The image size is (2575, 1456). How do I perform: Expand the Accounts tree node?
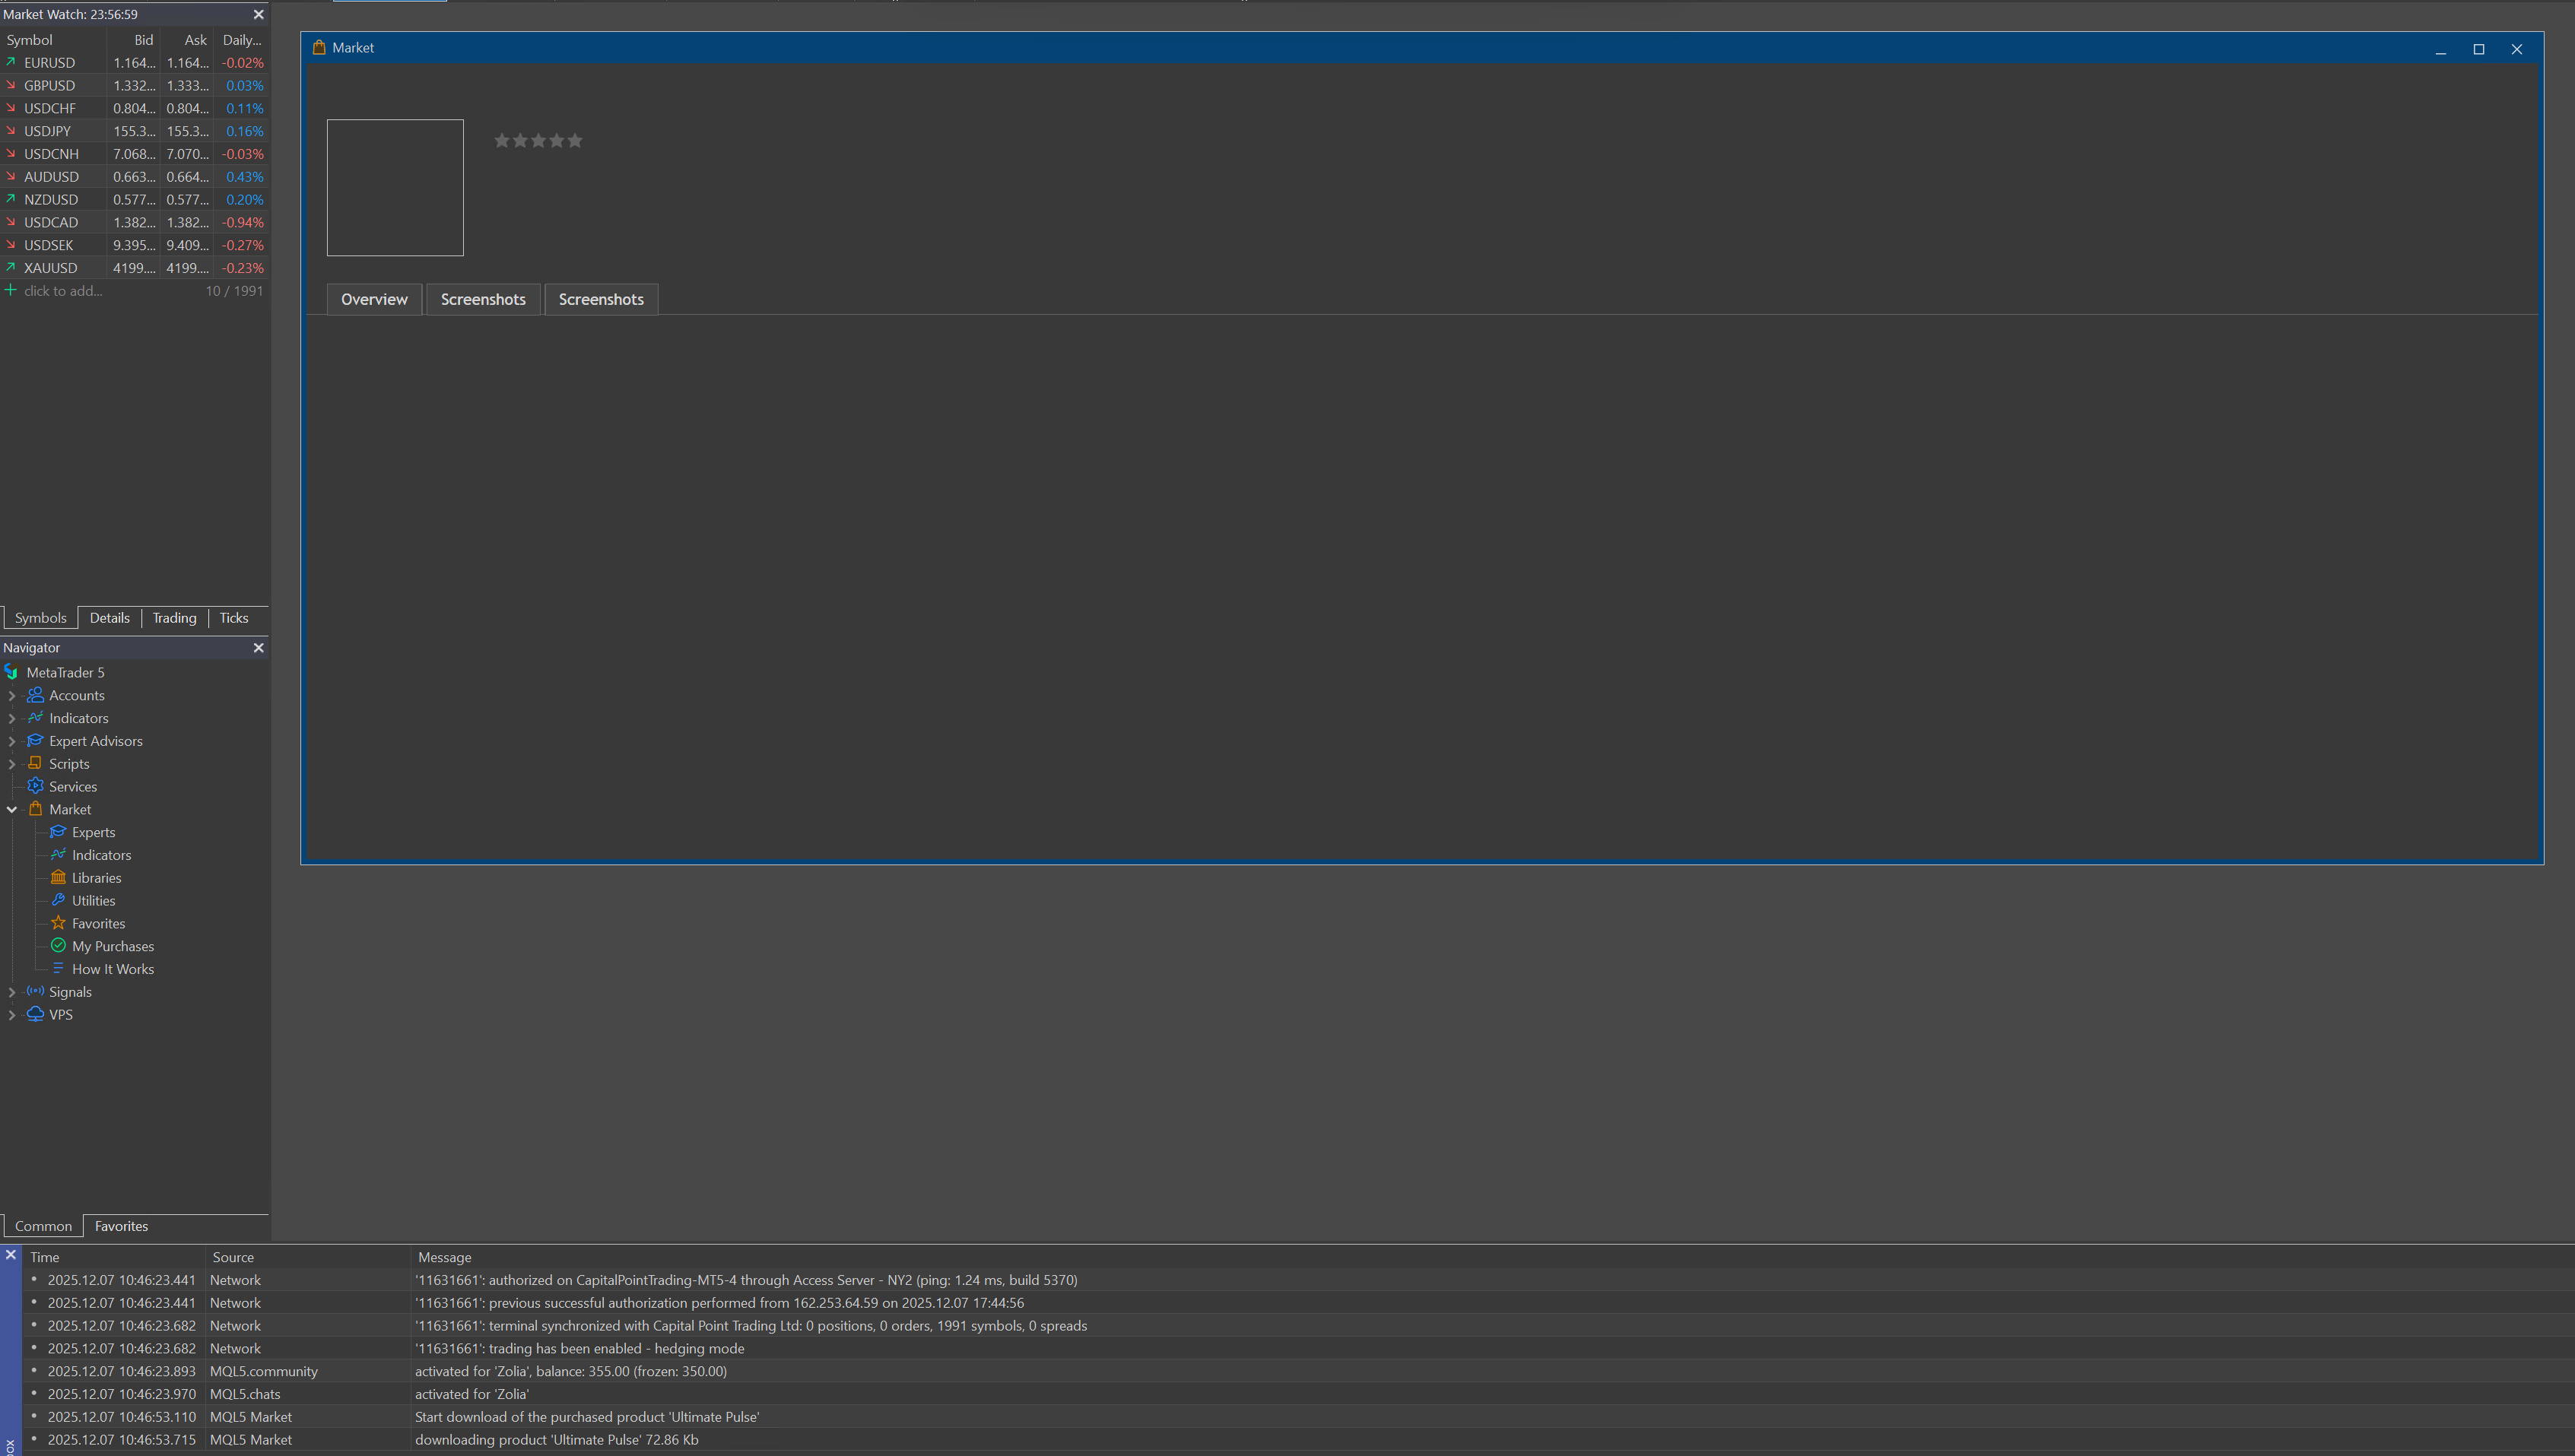pos(12,696)
